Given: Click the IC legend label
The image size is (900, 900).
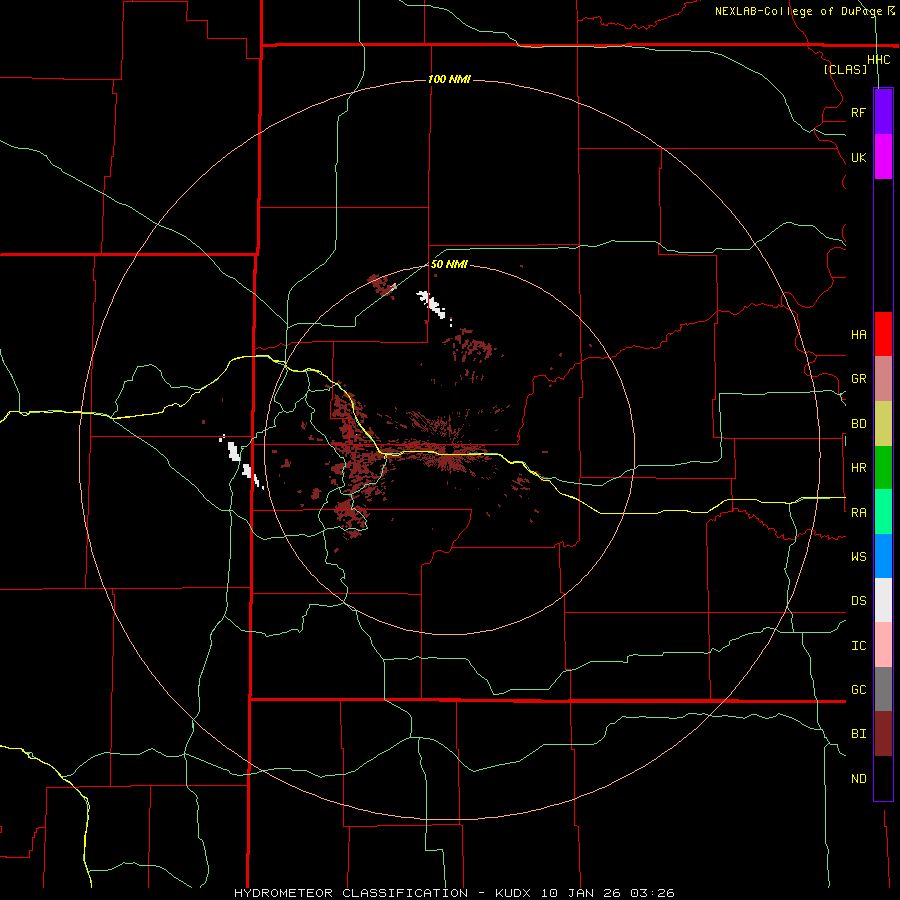Looking at the screenshot, I should (858, 646).
